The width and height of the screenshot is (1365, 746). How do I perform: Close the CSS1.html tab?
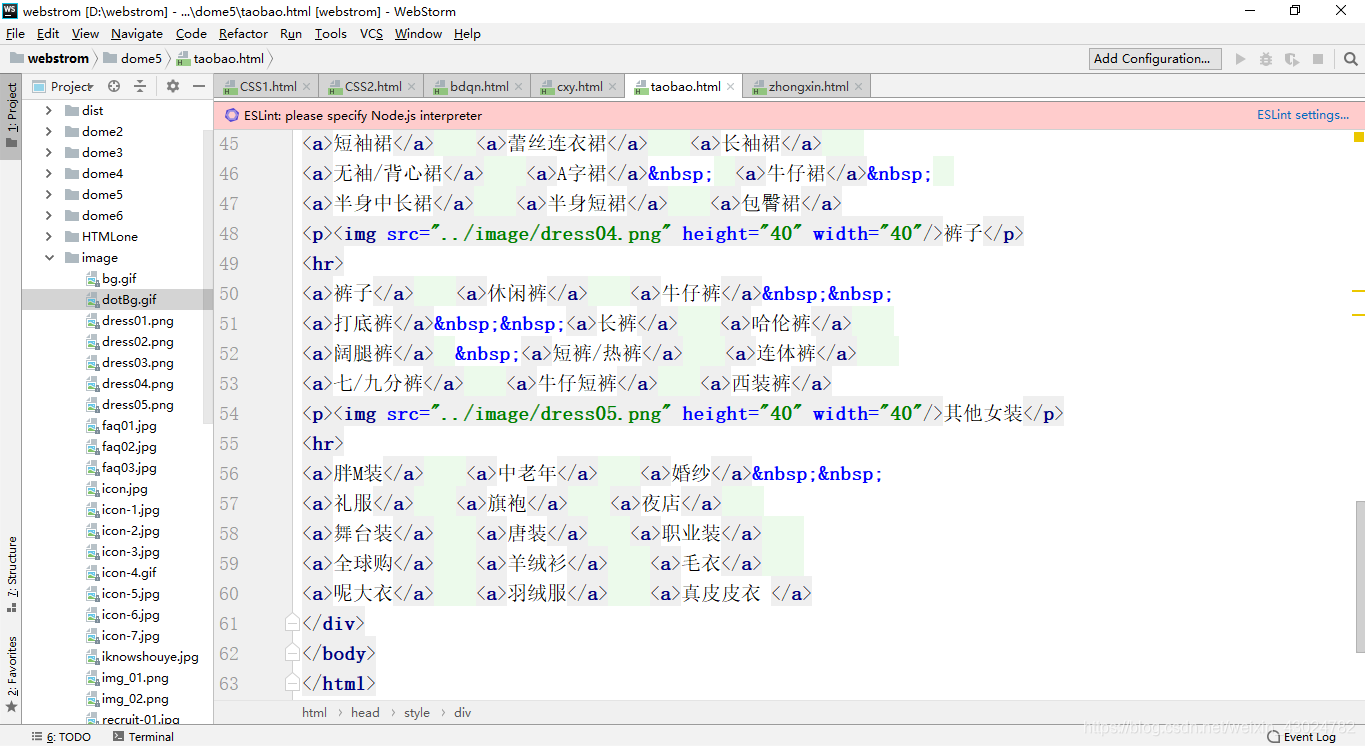coord(307,87)
